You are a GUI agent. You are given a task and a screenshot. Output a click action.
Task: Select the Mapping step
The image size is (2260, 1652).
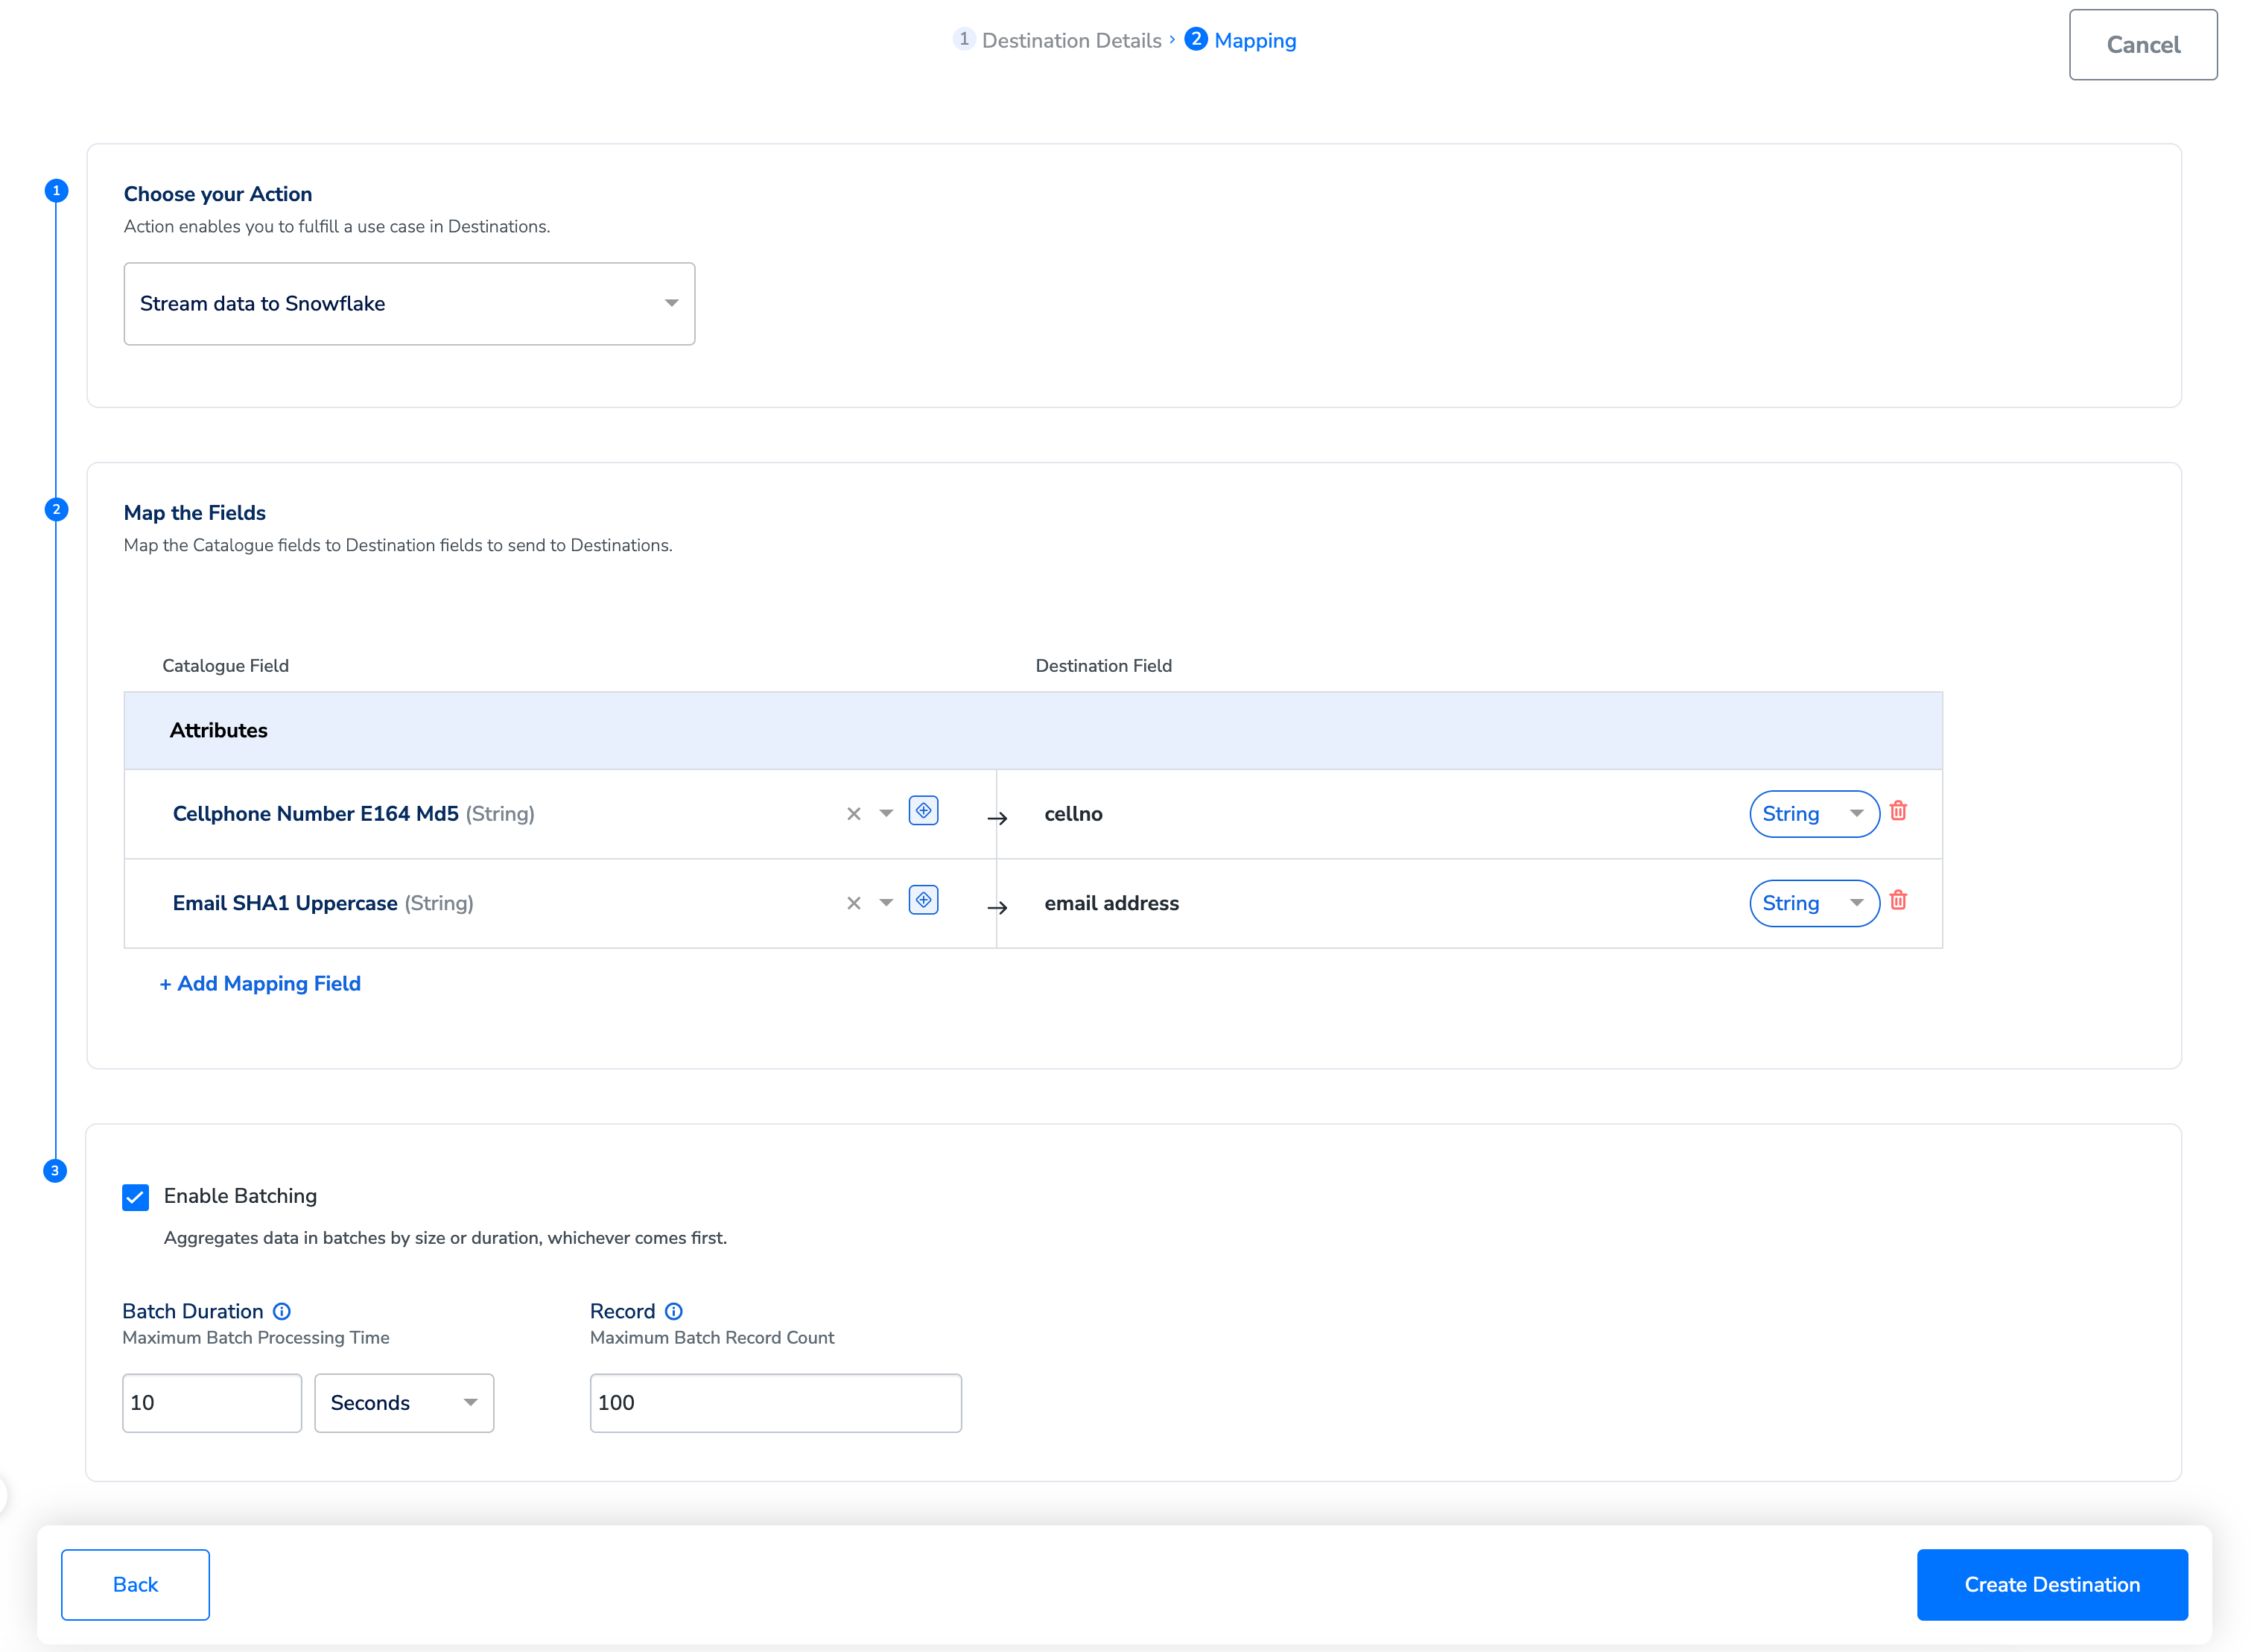pos(1254,41)
